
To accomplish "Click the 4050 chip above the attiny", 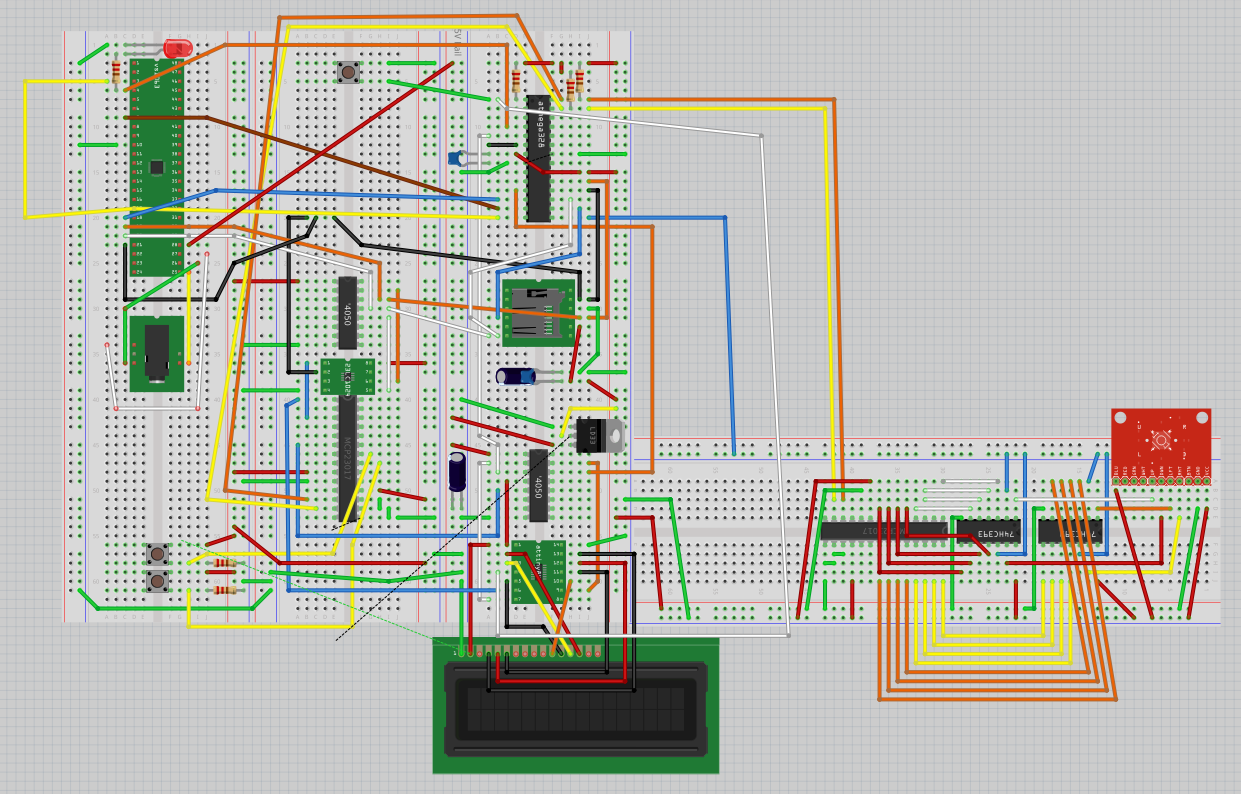I will pos(538,486).
